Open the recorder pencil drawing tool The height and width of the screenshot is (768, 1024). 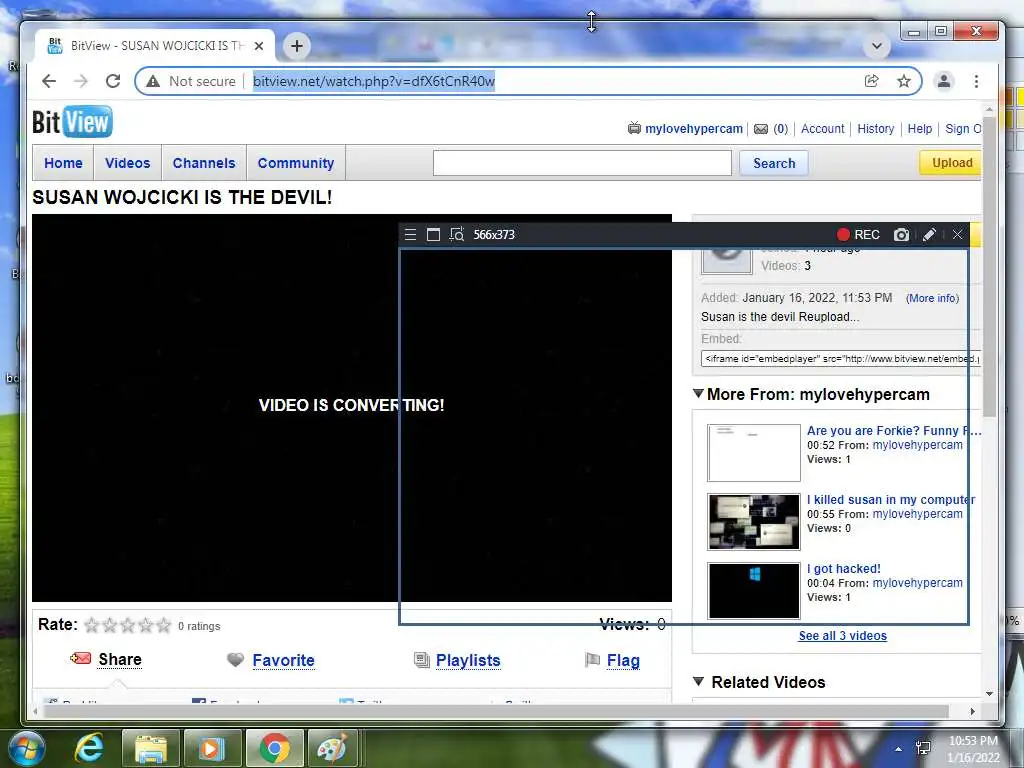pyautogui.click(x=929, y=234)
